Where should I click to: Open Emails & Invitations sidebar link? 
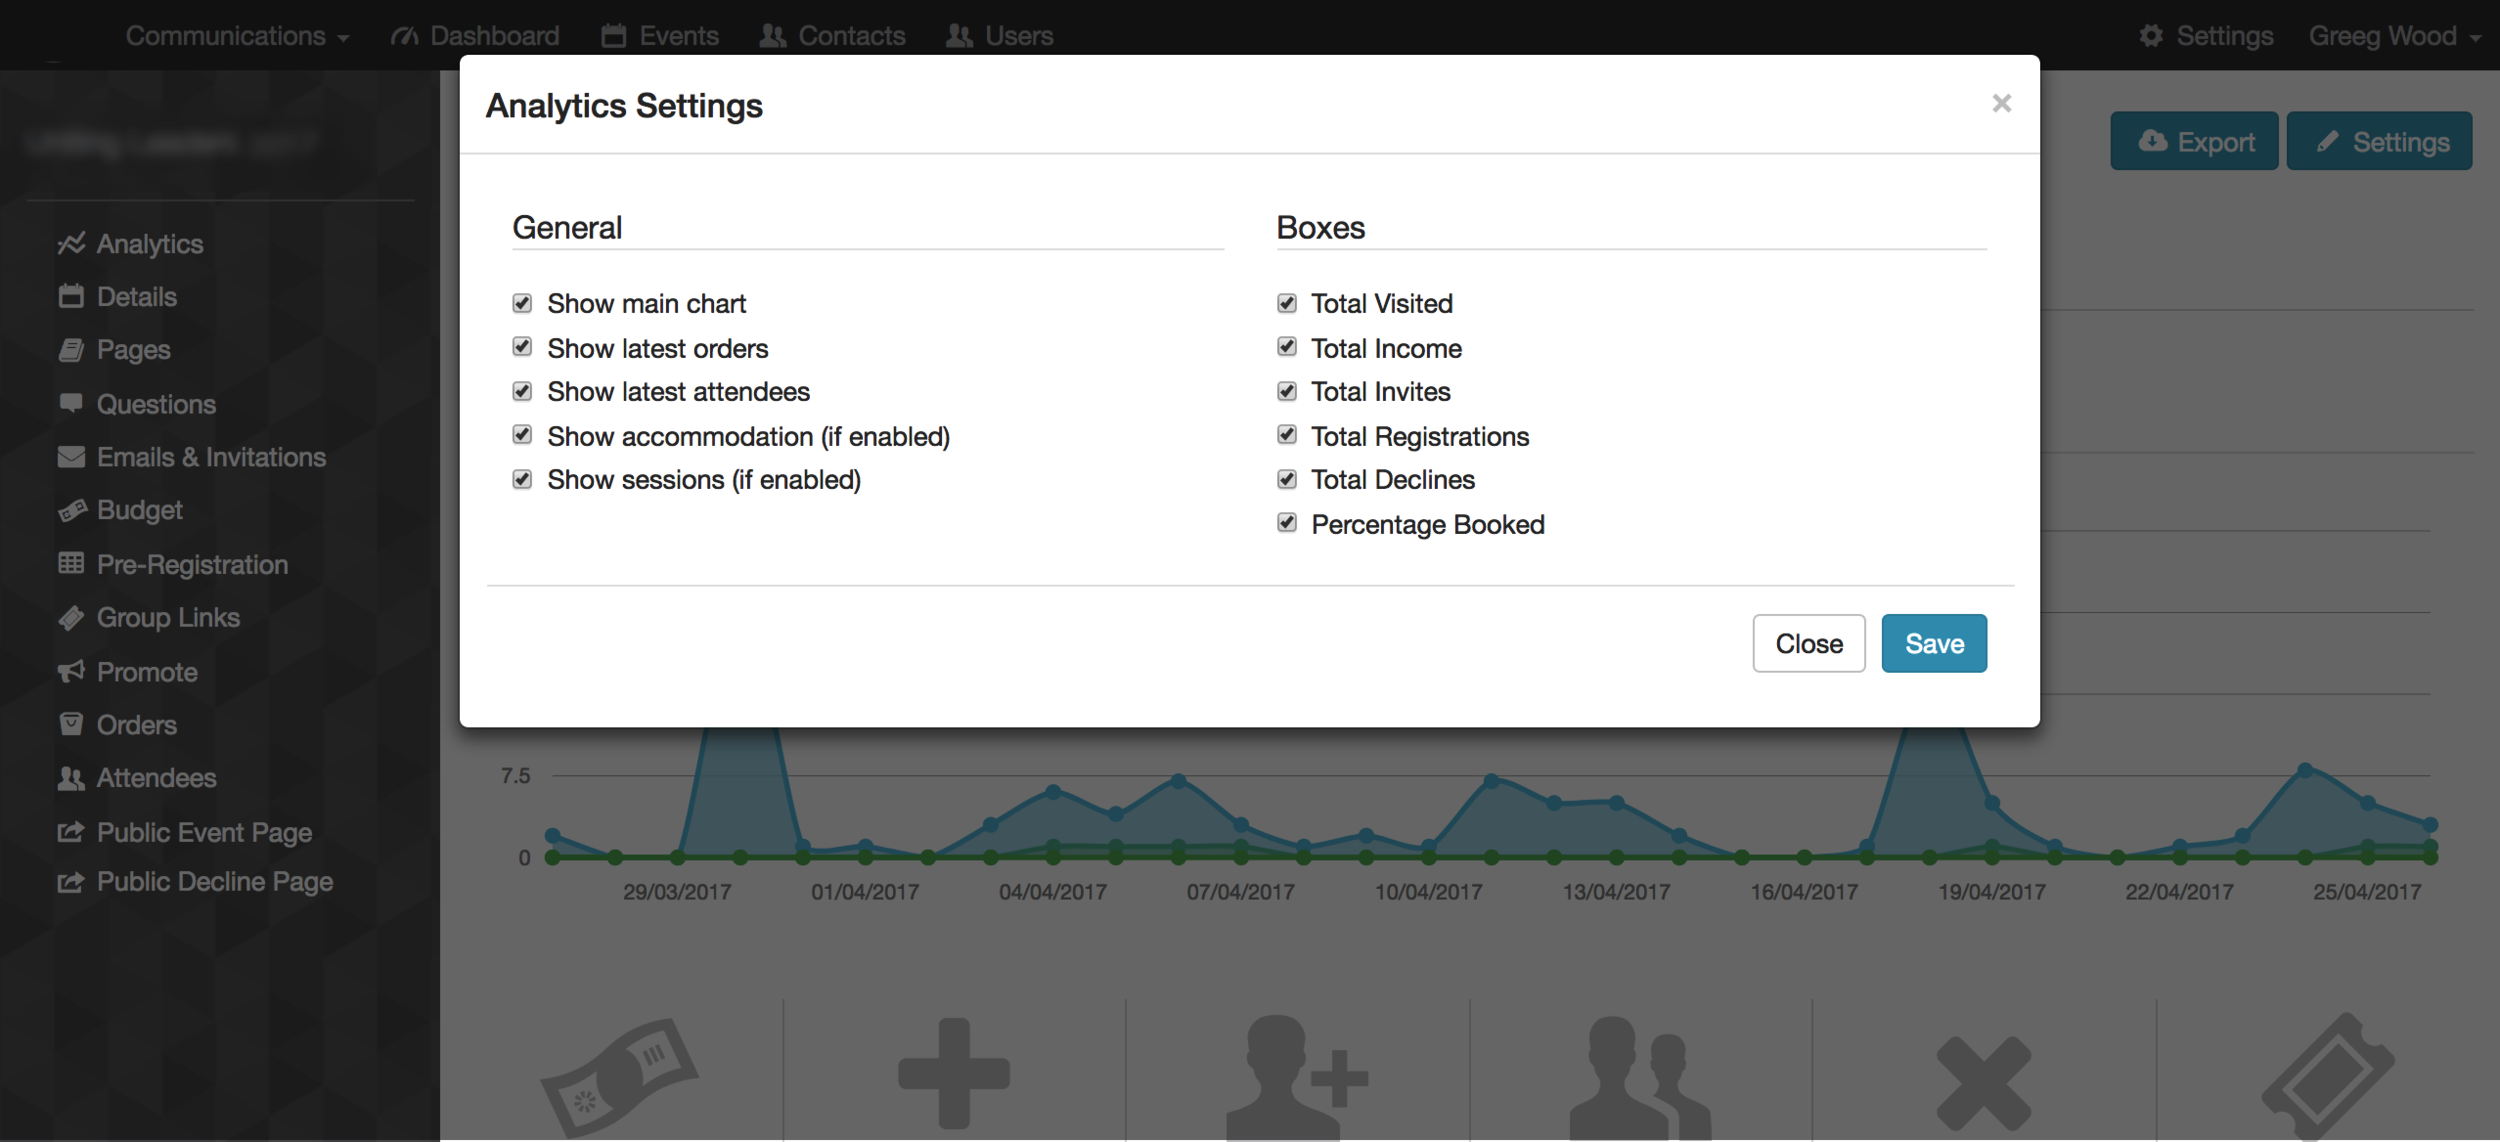[192, 457]
